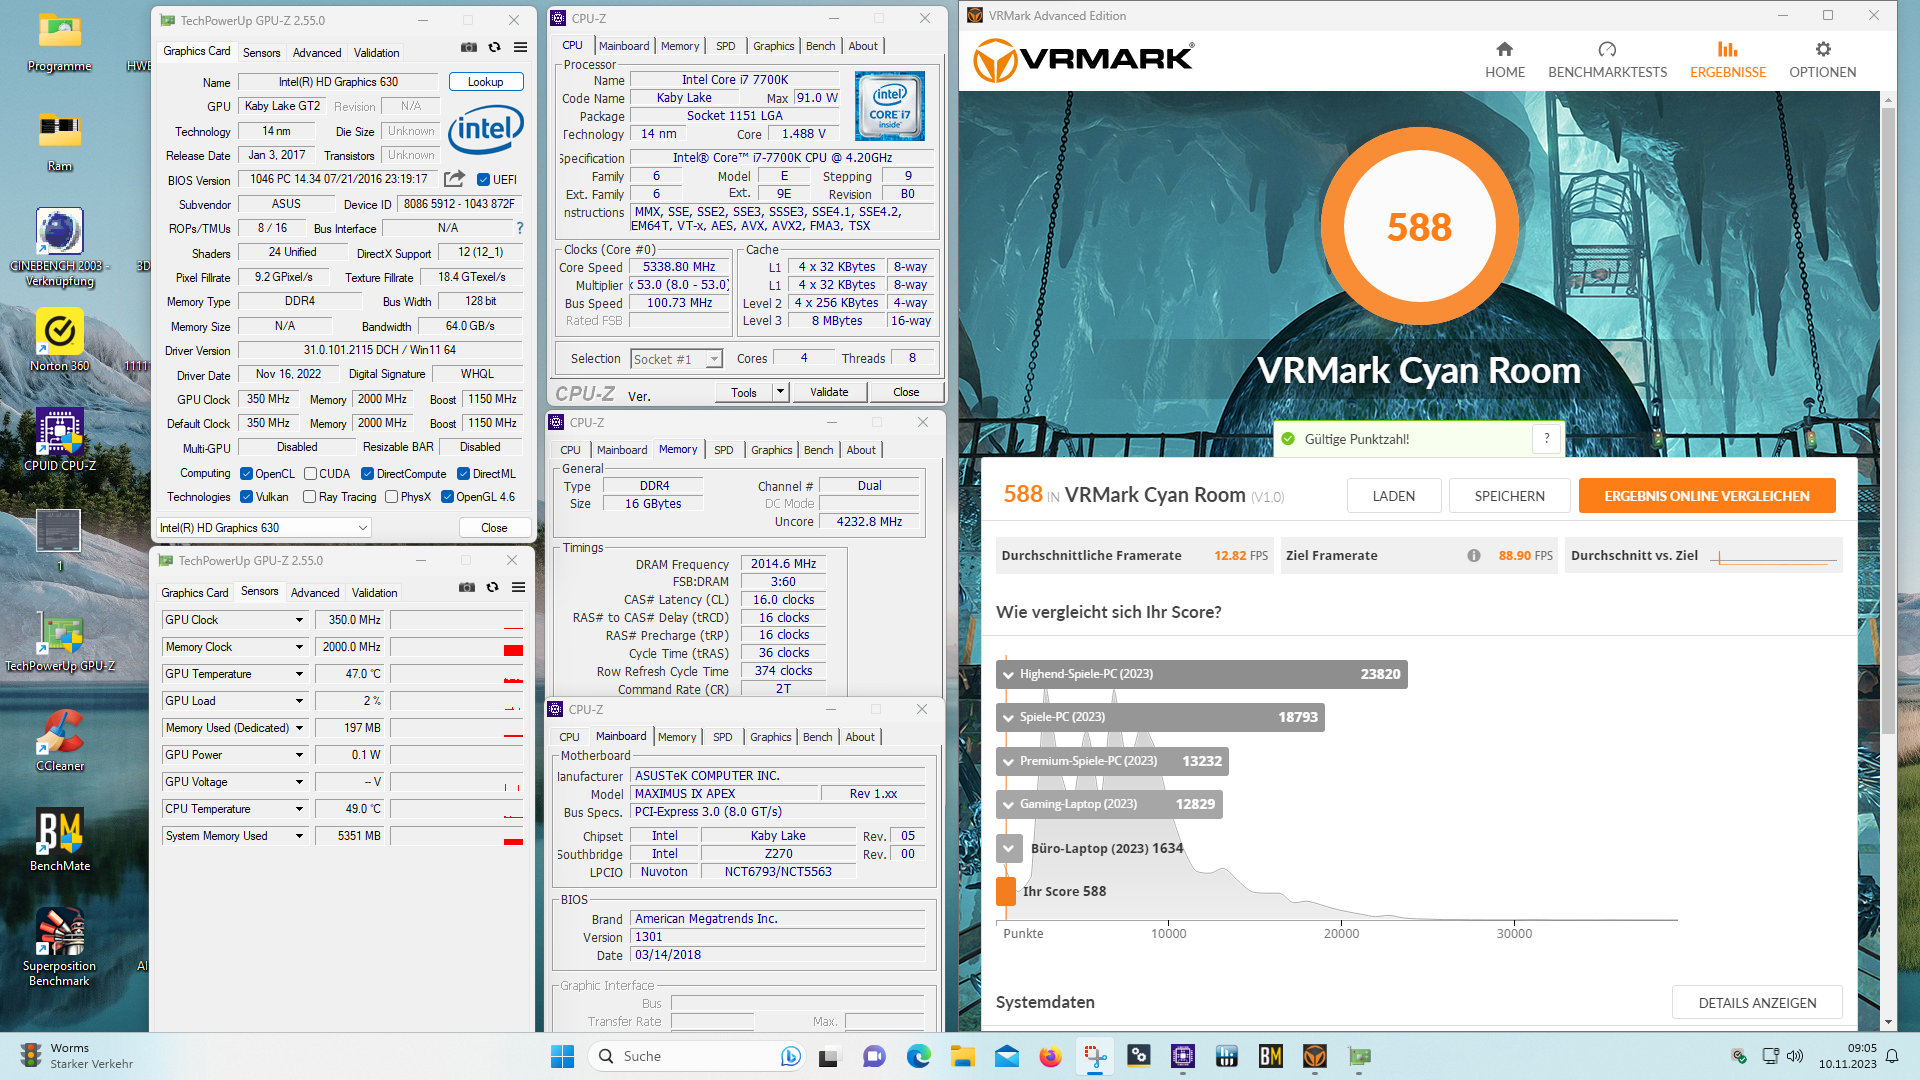Viewport: 1920px width, 1080px height.
Task: Click the Windows Start button
Action: pos(562,1056)
